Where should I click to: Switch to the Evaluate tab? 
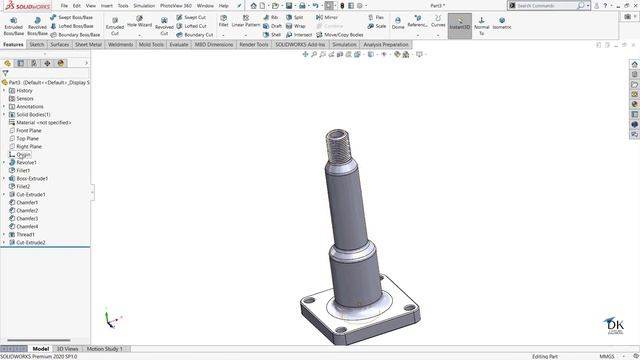pos(179,44)
